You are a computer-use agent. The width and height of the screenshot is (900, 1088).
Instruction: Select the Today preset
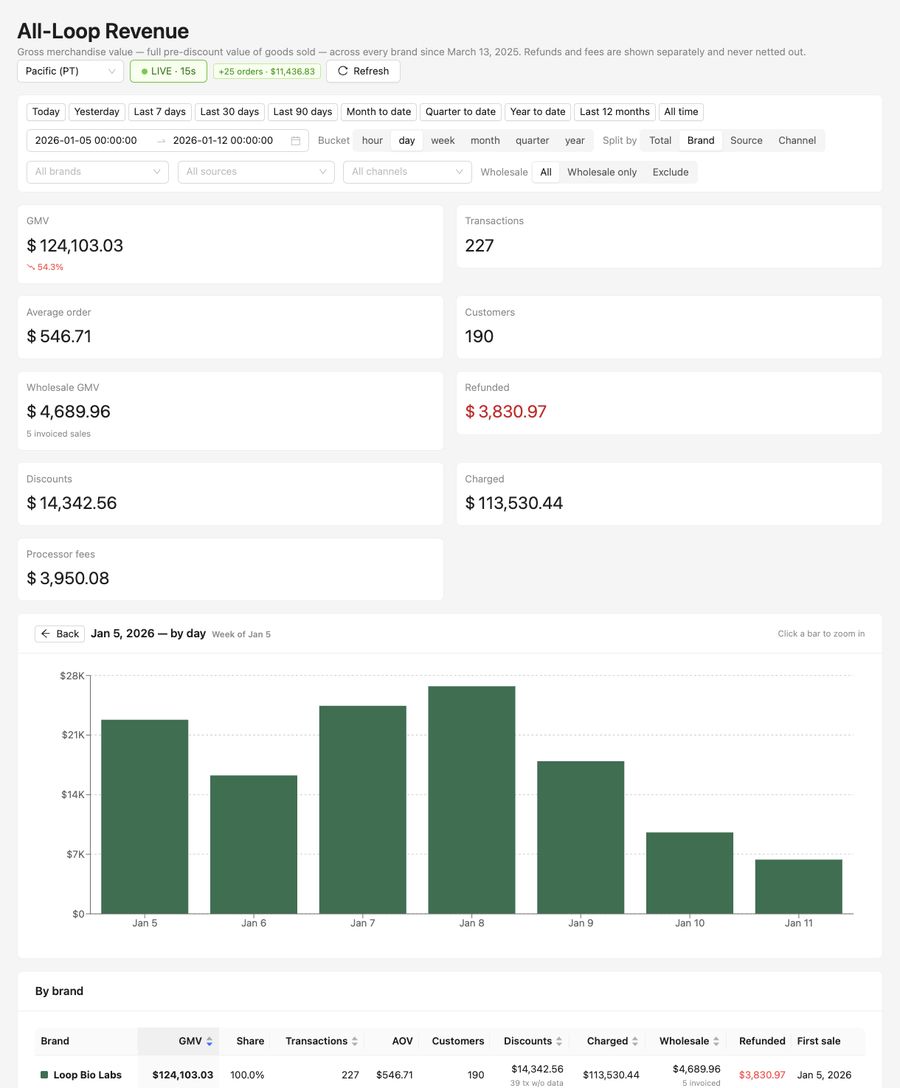click(x=46, y=112)
